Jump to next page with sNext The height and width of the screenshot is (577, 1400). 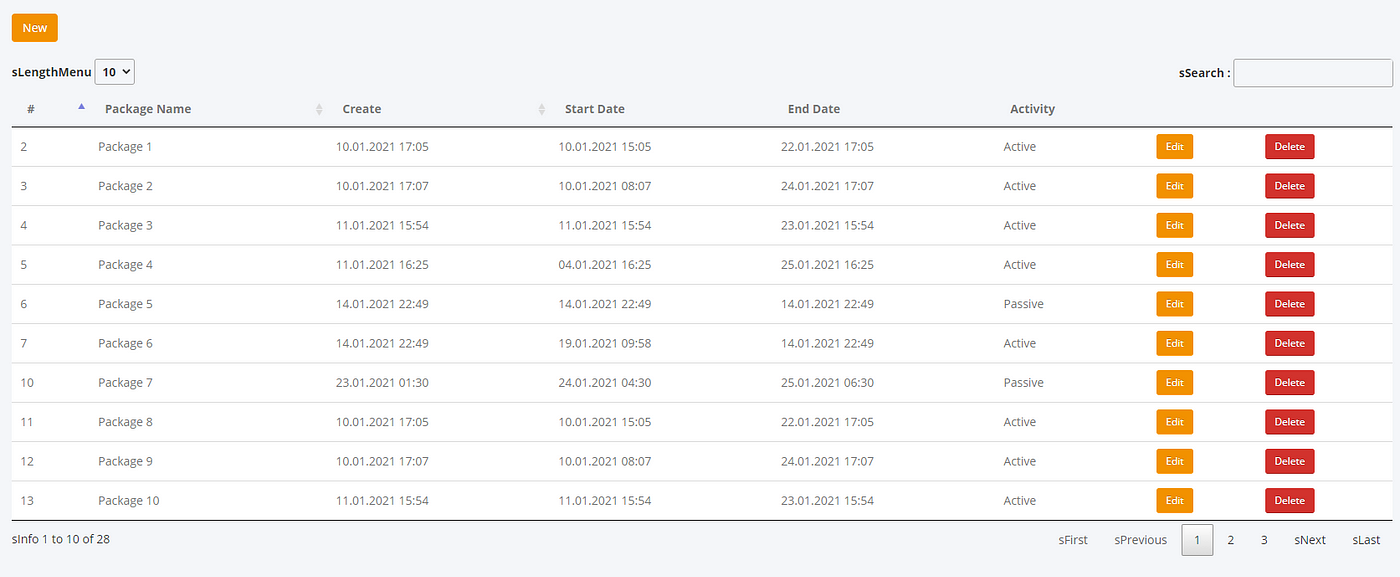click(x=1310, y=540)
